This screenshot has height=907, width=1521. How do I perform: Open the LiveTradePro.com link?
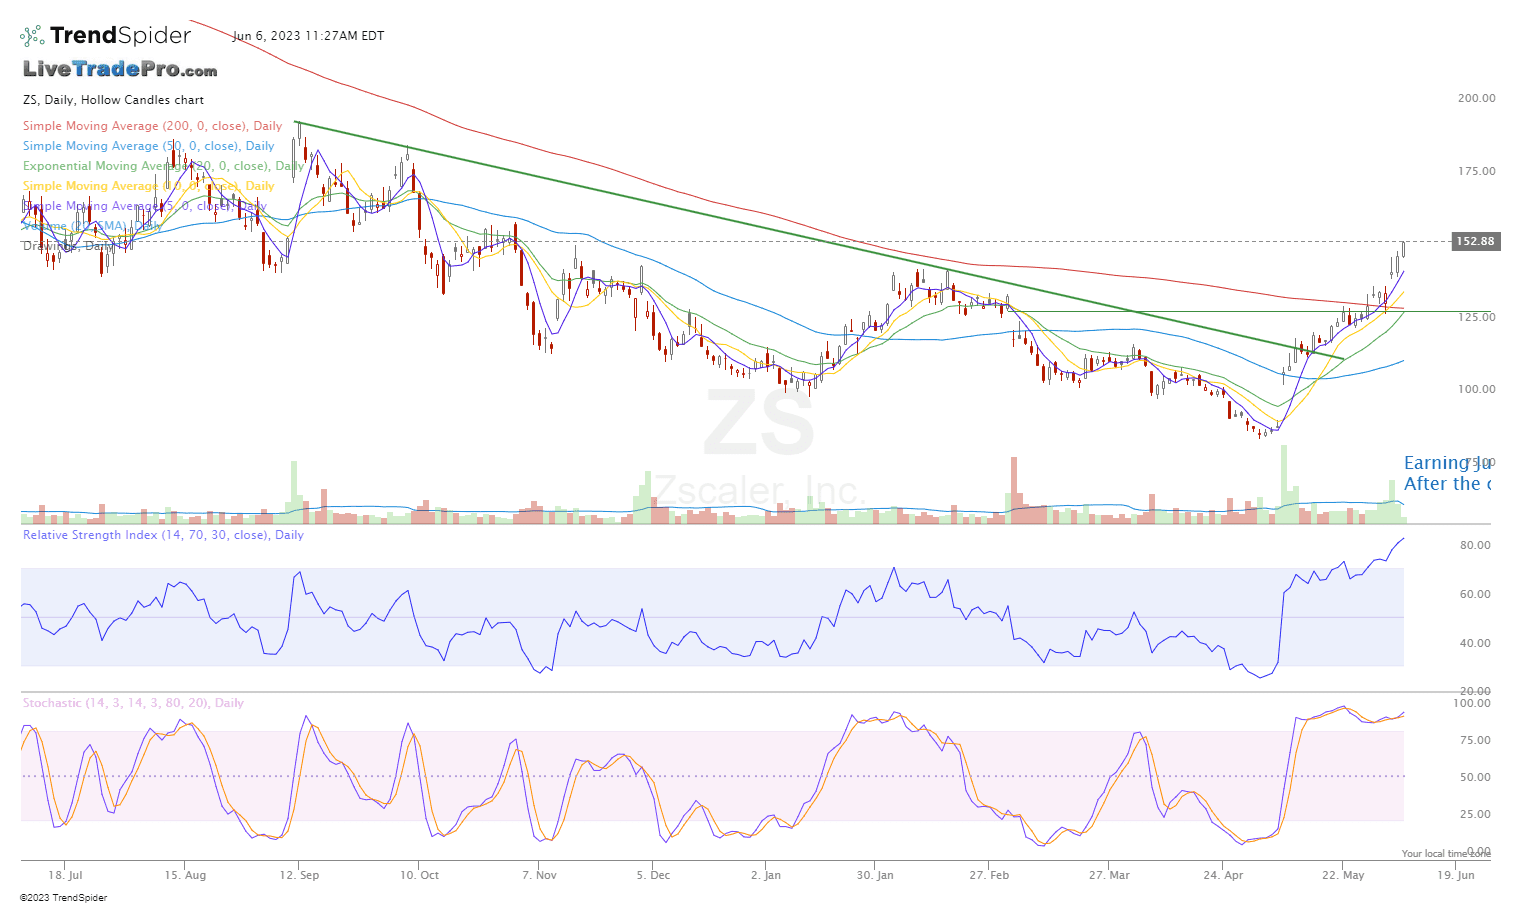click(120, 70)
